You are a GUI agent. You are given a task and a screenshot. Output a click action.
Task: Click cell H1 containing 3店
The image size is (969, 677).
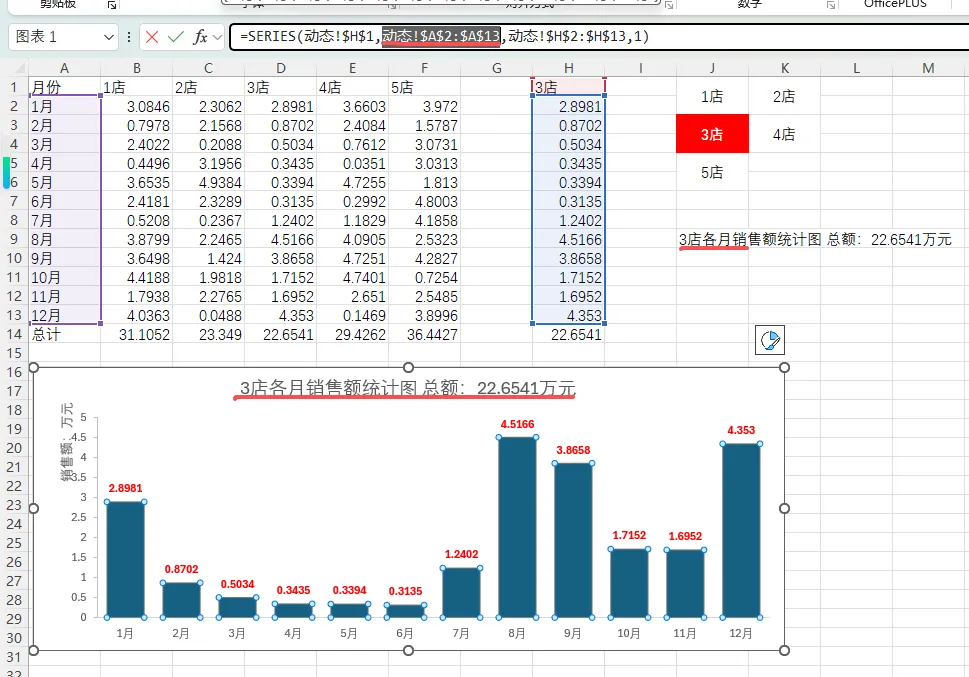569,87
